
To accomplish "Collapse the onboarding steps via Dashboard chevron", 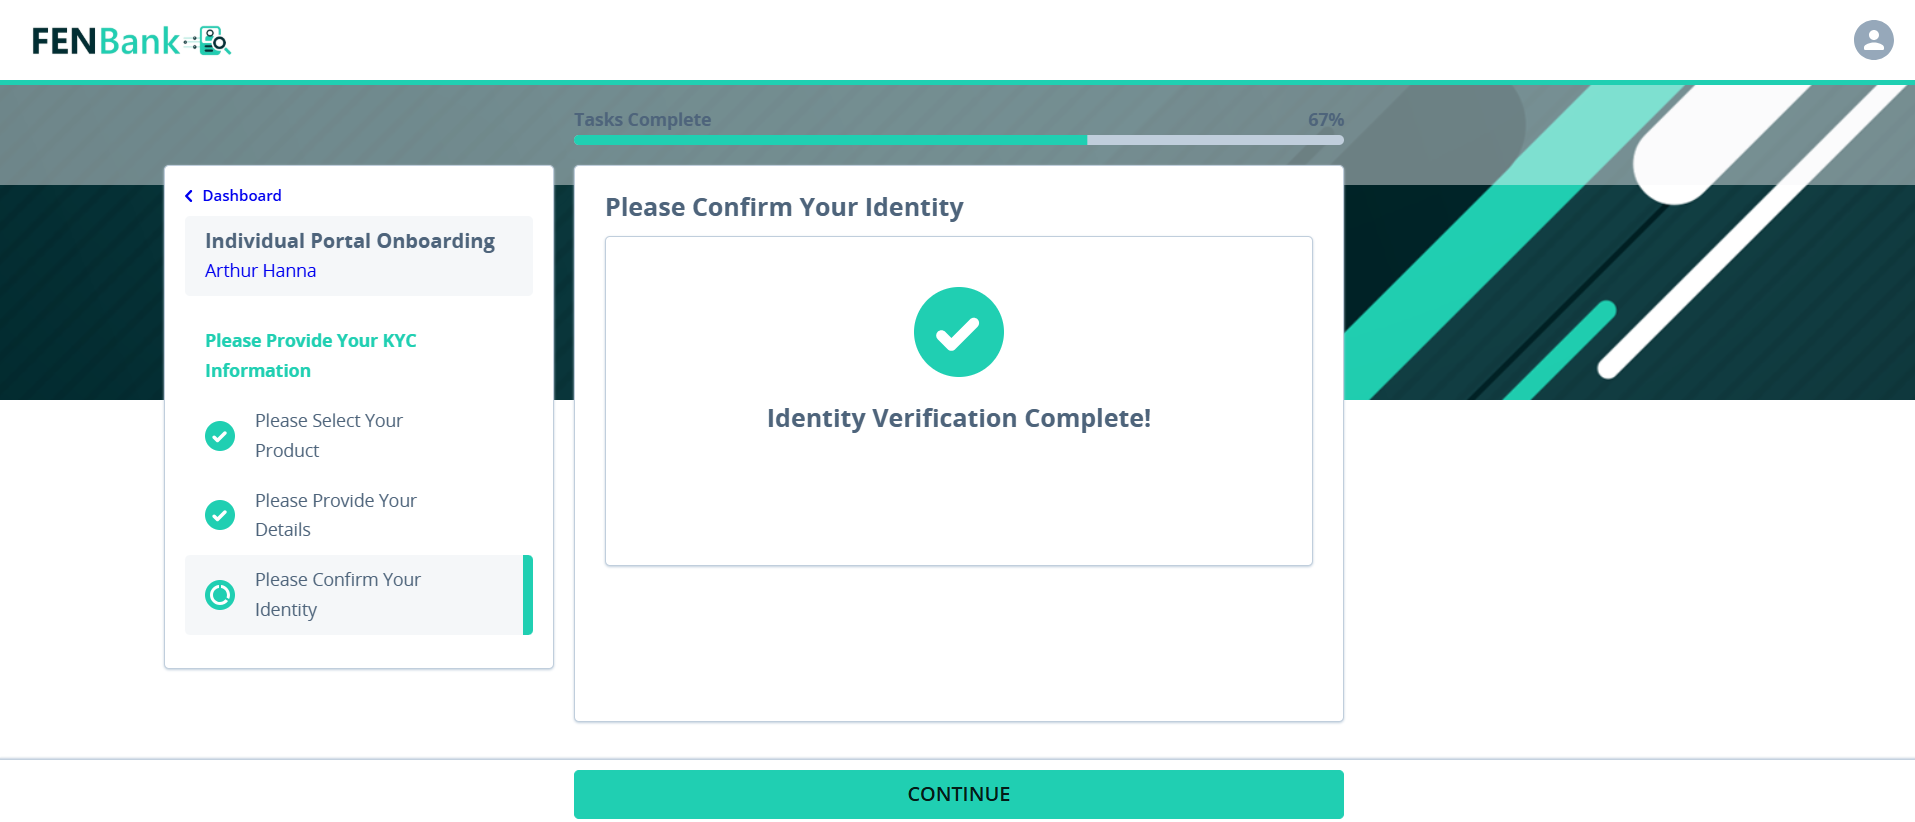I will tap(189, 195).
